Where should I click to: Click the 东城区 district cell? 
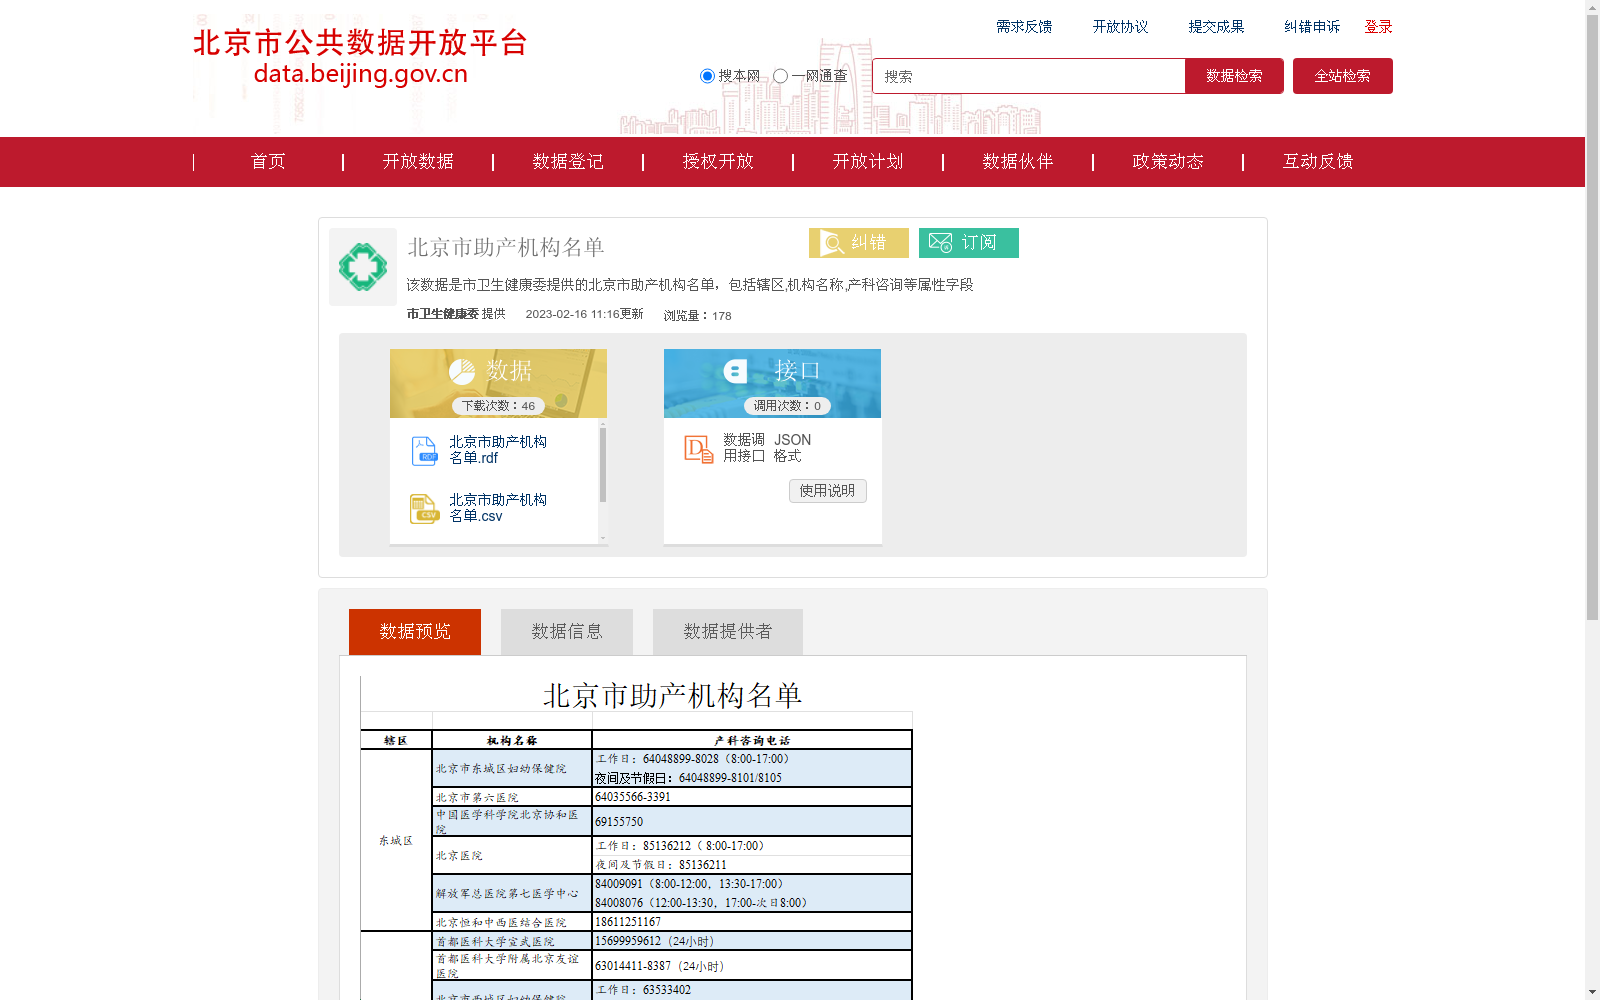click(396, 841)
